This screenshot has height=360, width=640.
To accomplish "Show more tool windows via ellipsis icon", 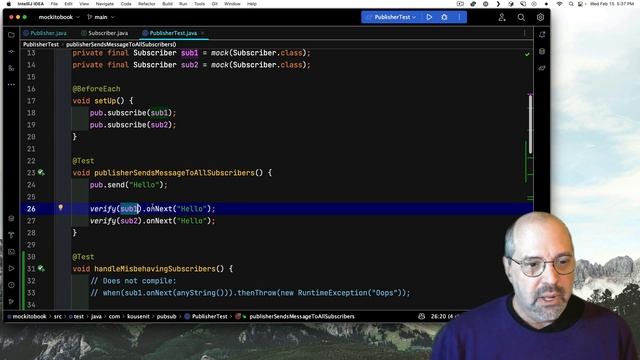I will click(11, 84).
